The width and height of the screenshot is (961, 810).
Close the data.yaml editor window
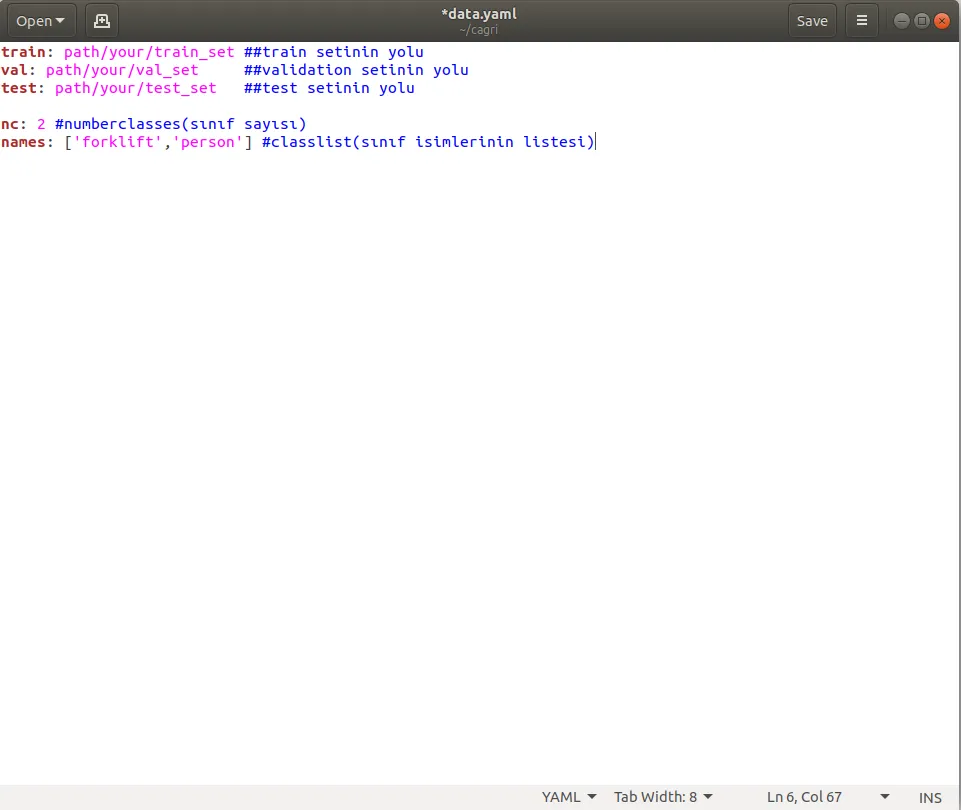pos(943,20)
